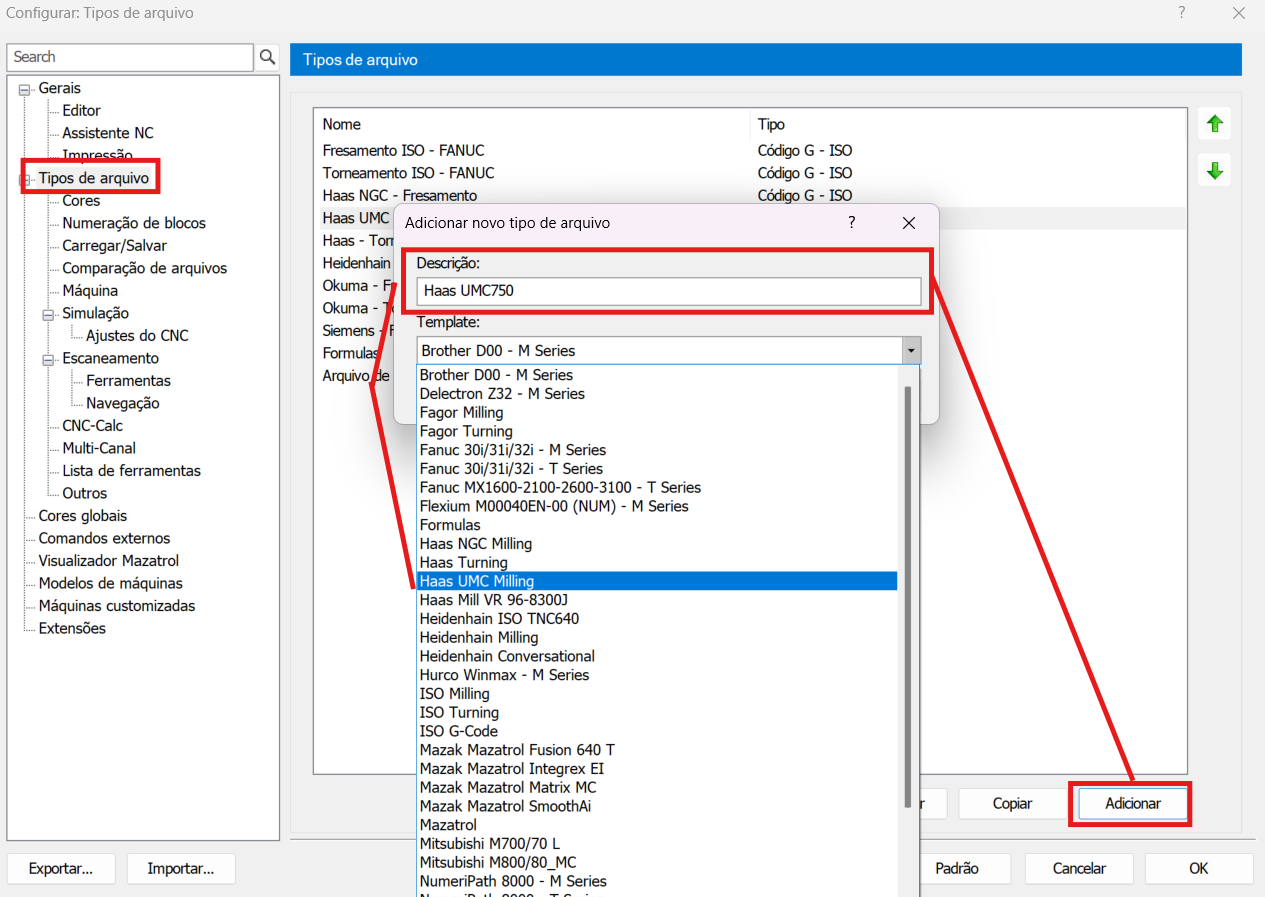Collapse the Escaneamento tree node
Viewport: 1265px width, 897px height.
(x=49, y=359)
